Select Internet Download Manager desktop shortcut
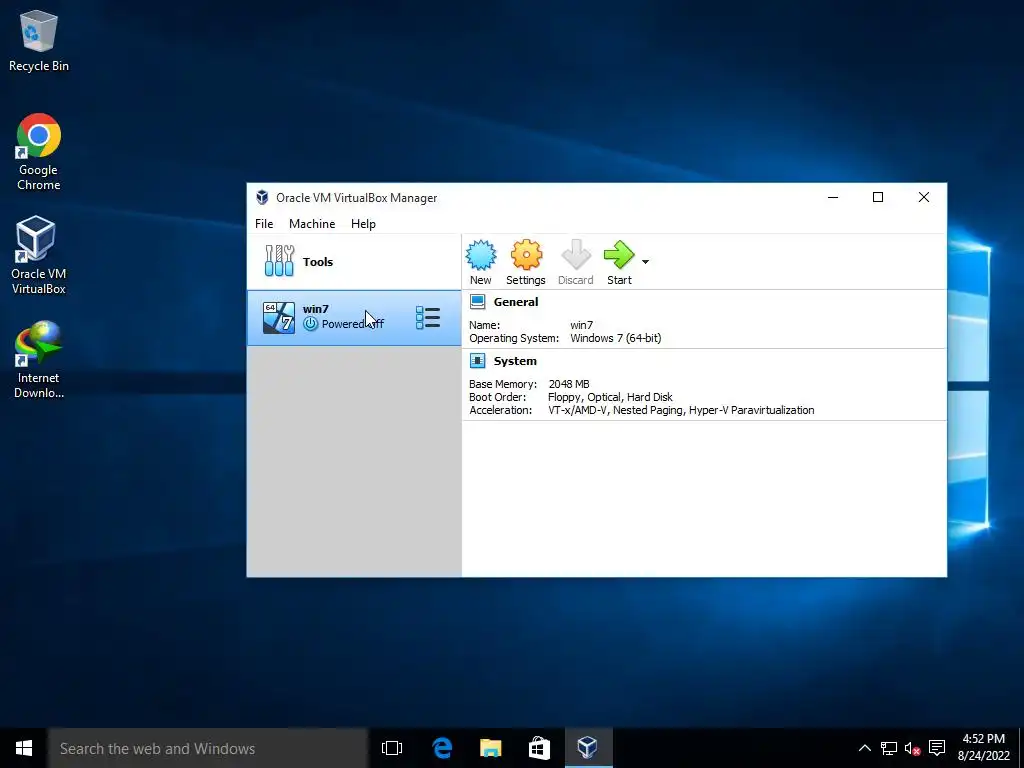Image resolution: width=1024 pixels, height=768 pixels. (x=39, y=359)
